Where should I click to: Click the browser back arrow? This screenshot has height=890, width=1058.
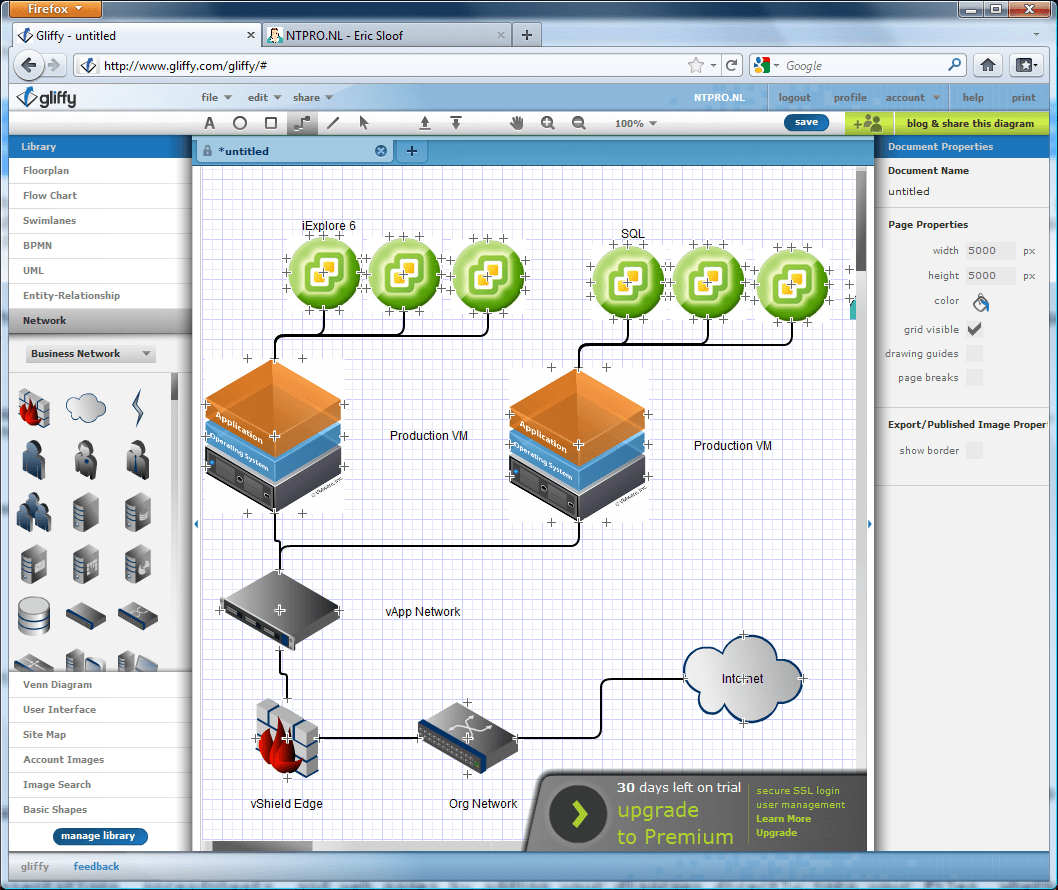[x=28, y=65]
